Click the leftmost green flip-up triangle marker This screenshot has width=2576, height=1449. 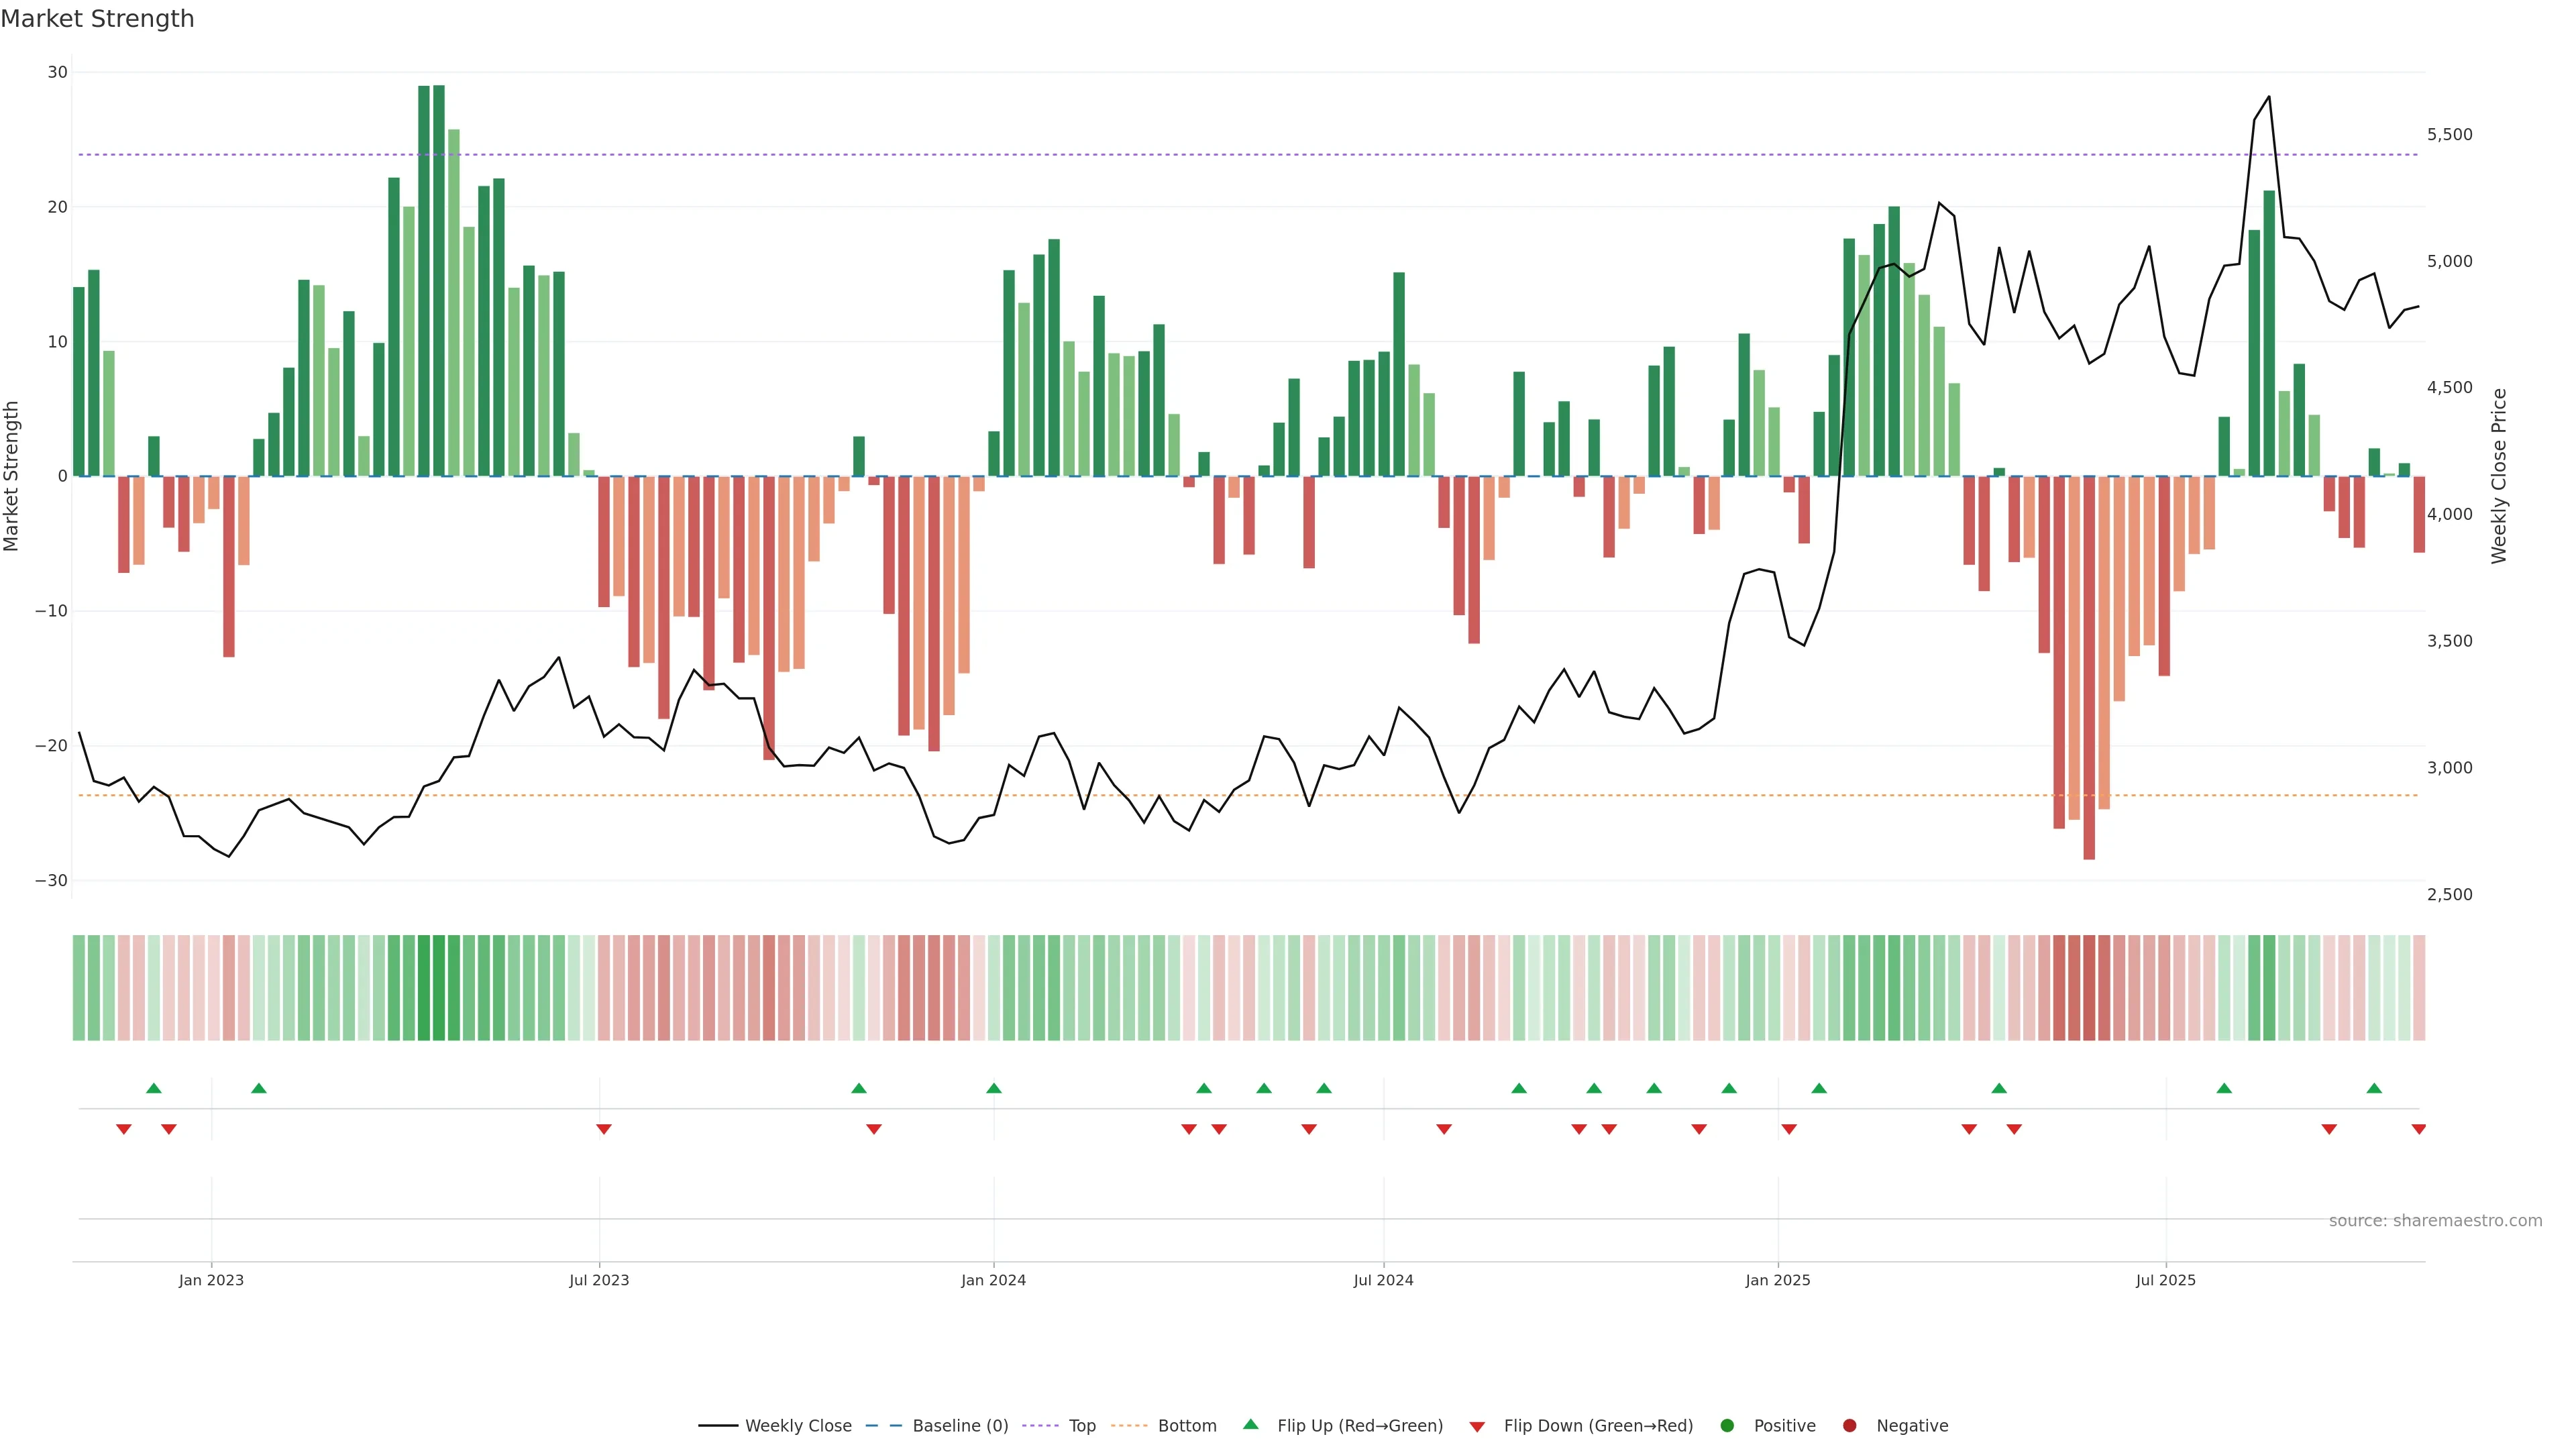[x=153, y=1088]
